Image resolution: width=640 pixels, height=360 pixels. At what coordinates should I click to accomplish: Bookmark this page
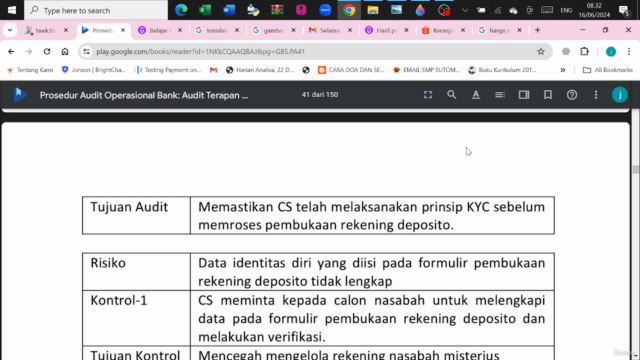[x=548, y=95]
